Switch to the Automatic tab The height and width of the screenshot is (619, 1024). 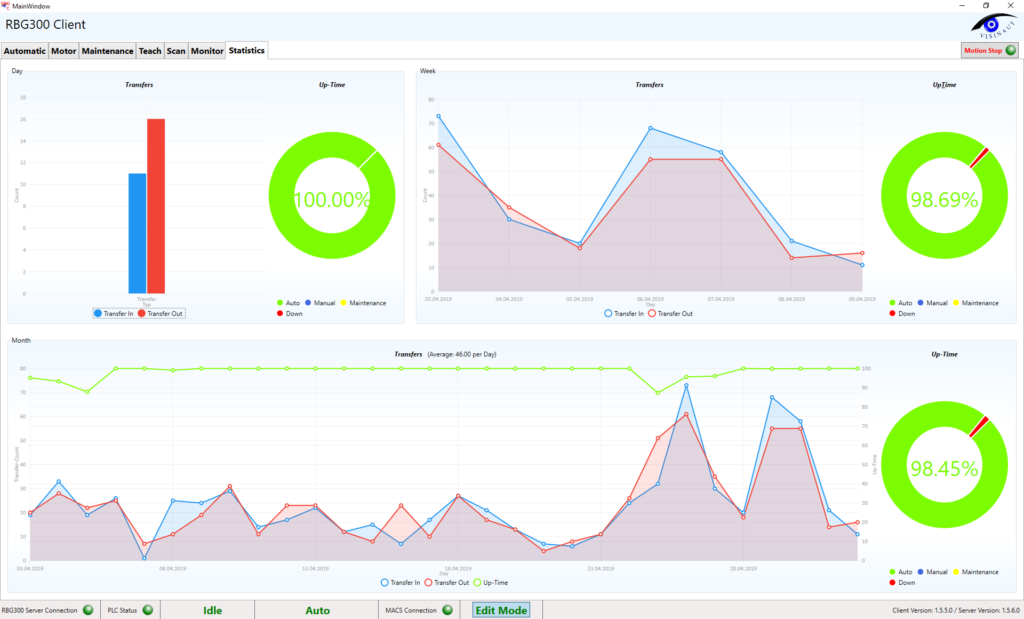click(25, 50)
